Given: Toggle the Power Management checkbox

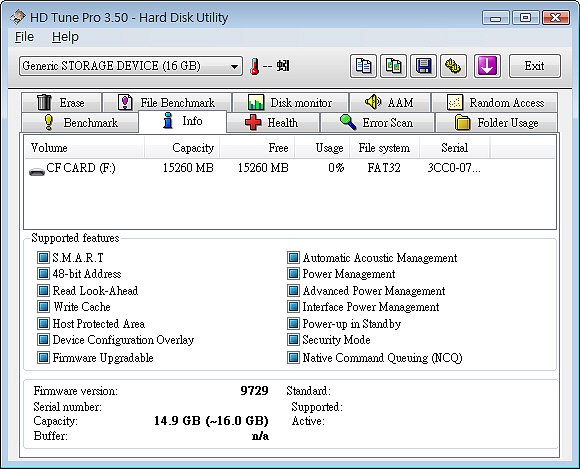Looking at the screenshot, I should (293, 273).
